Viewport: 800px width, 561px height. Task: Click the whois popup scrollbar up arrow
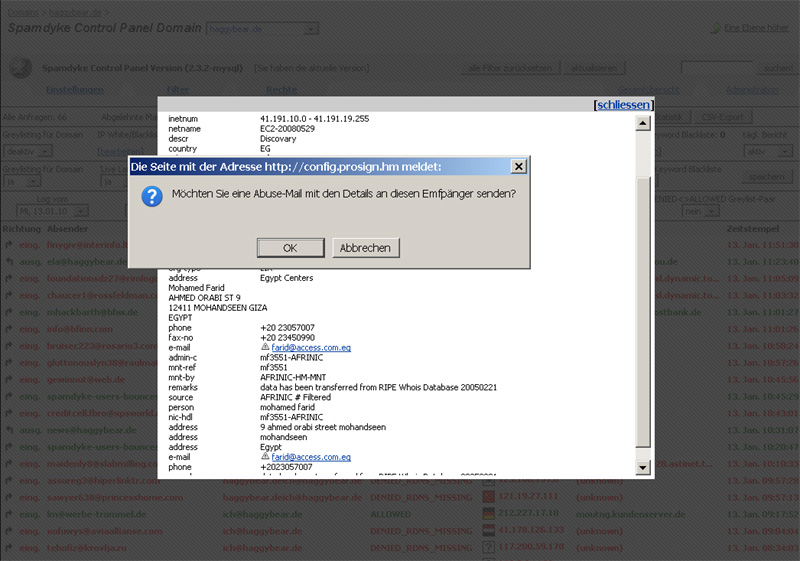click(643, 123)
